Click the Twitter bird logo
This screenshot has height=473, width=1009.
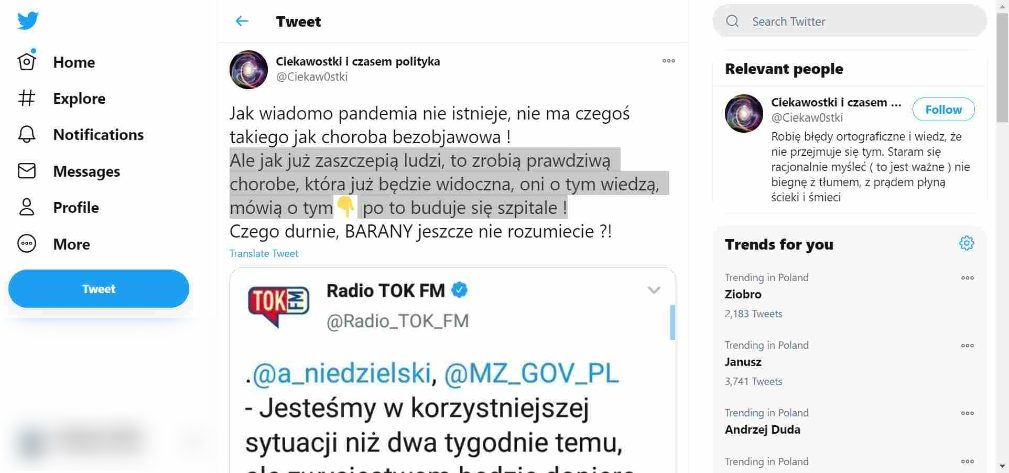point(28,21)
